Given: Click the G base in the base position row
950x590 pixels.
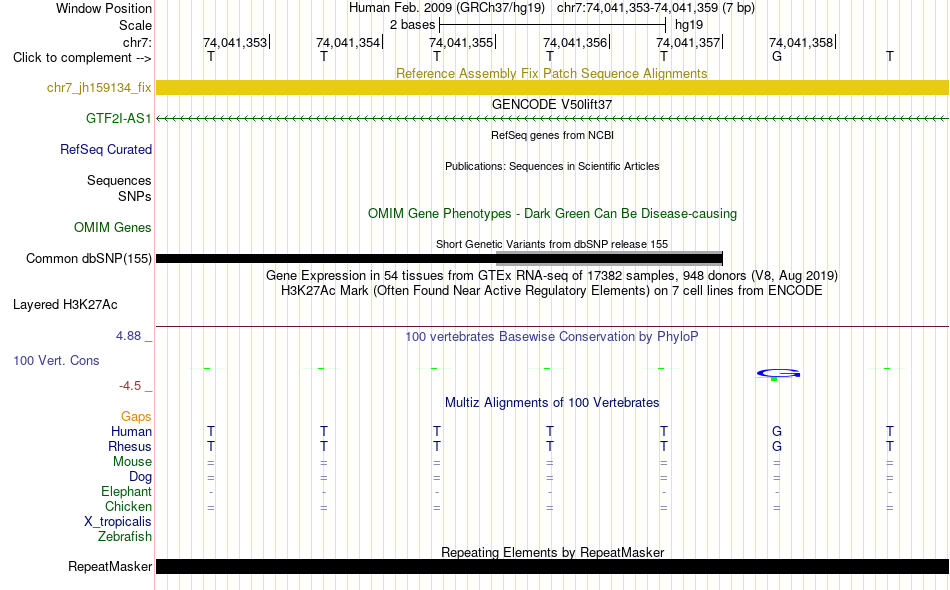Looking at the screenshot, I should click(x=777, y=56).
